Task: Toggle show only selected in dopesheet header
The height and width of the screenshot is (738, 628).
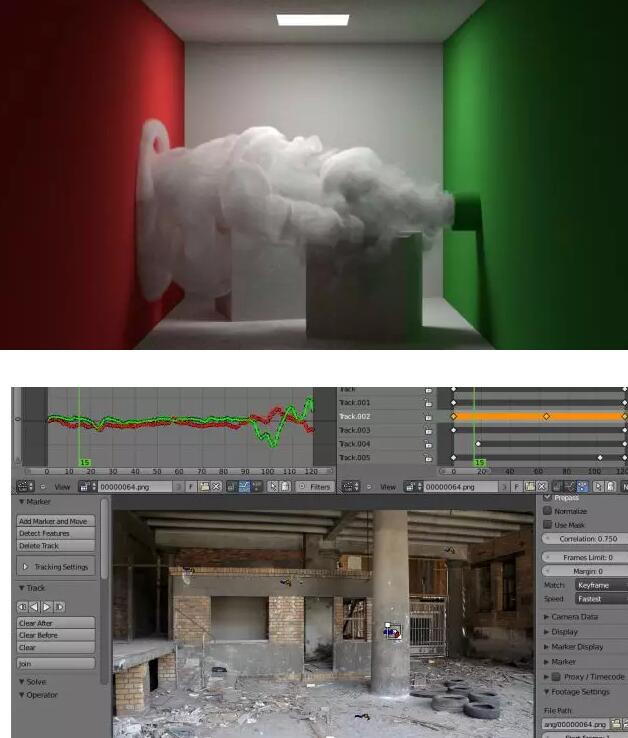Action: tap(598, 487)
